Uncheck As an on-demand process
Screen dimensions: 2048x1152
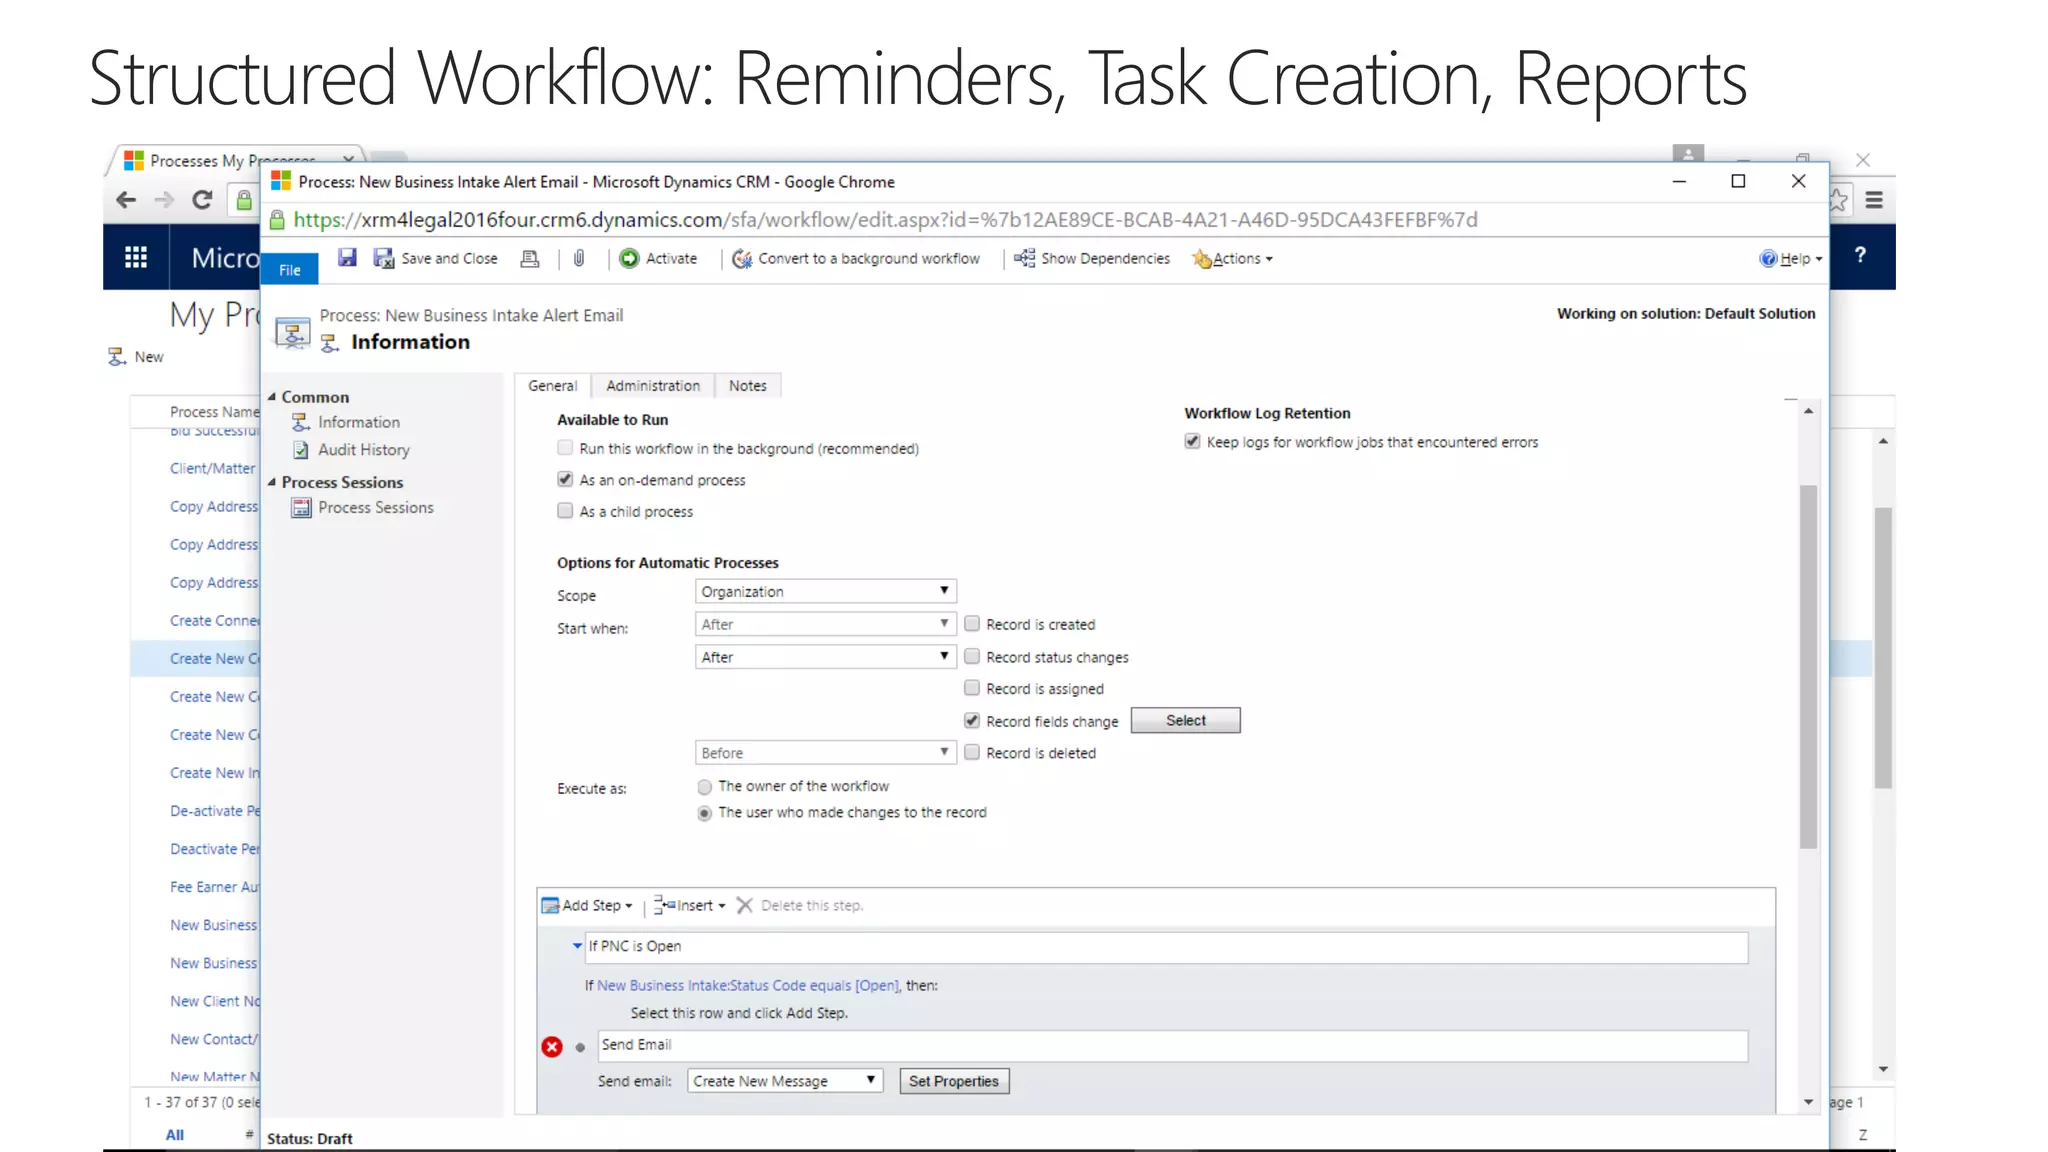[566, 480]
